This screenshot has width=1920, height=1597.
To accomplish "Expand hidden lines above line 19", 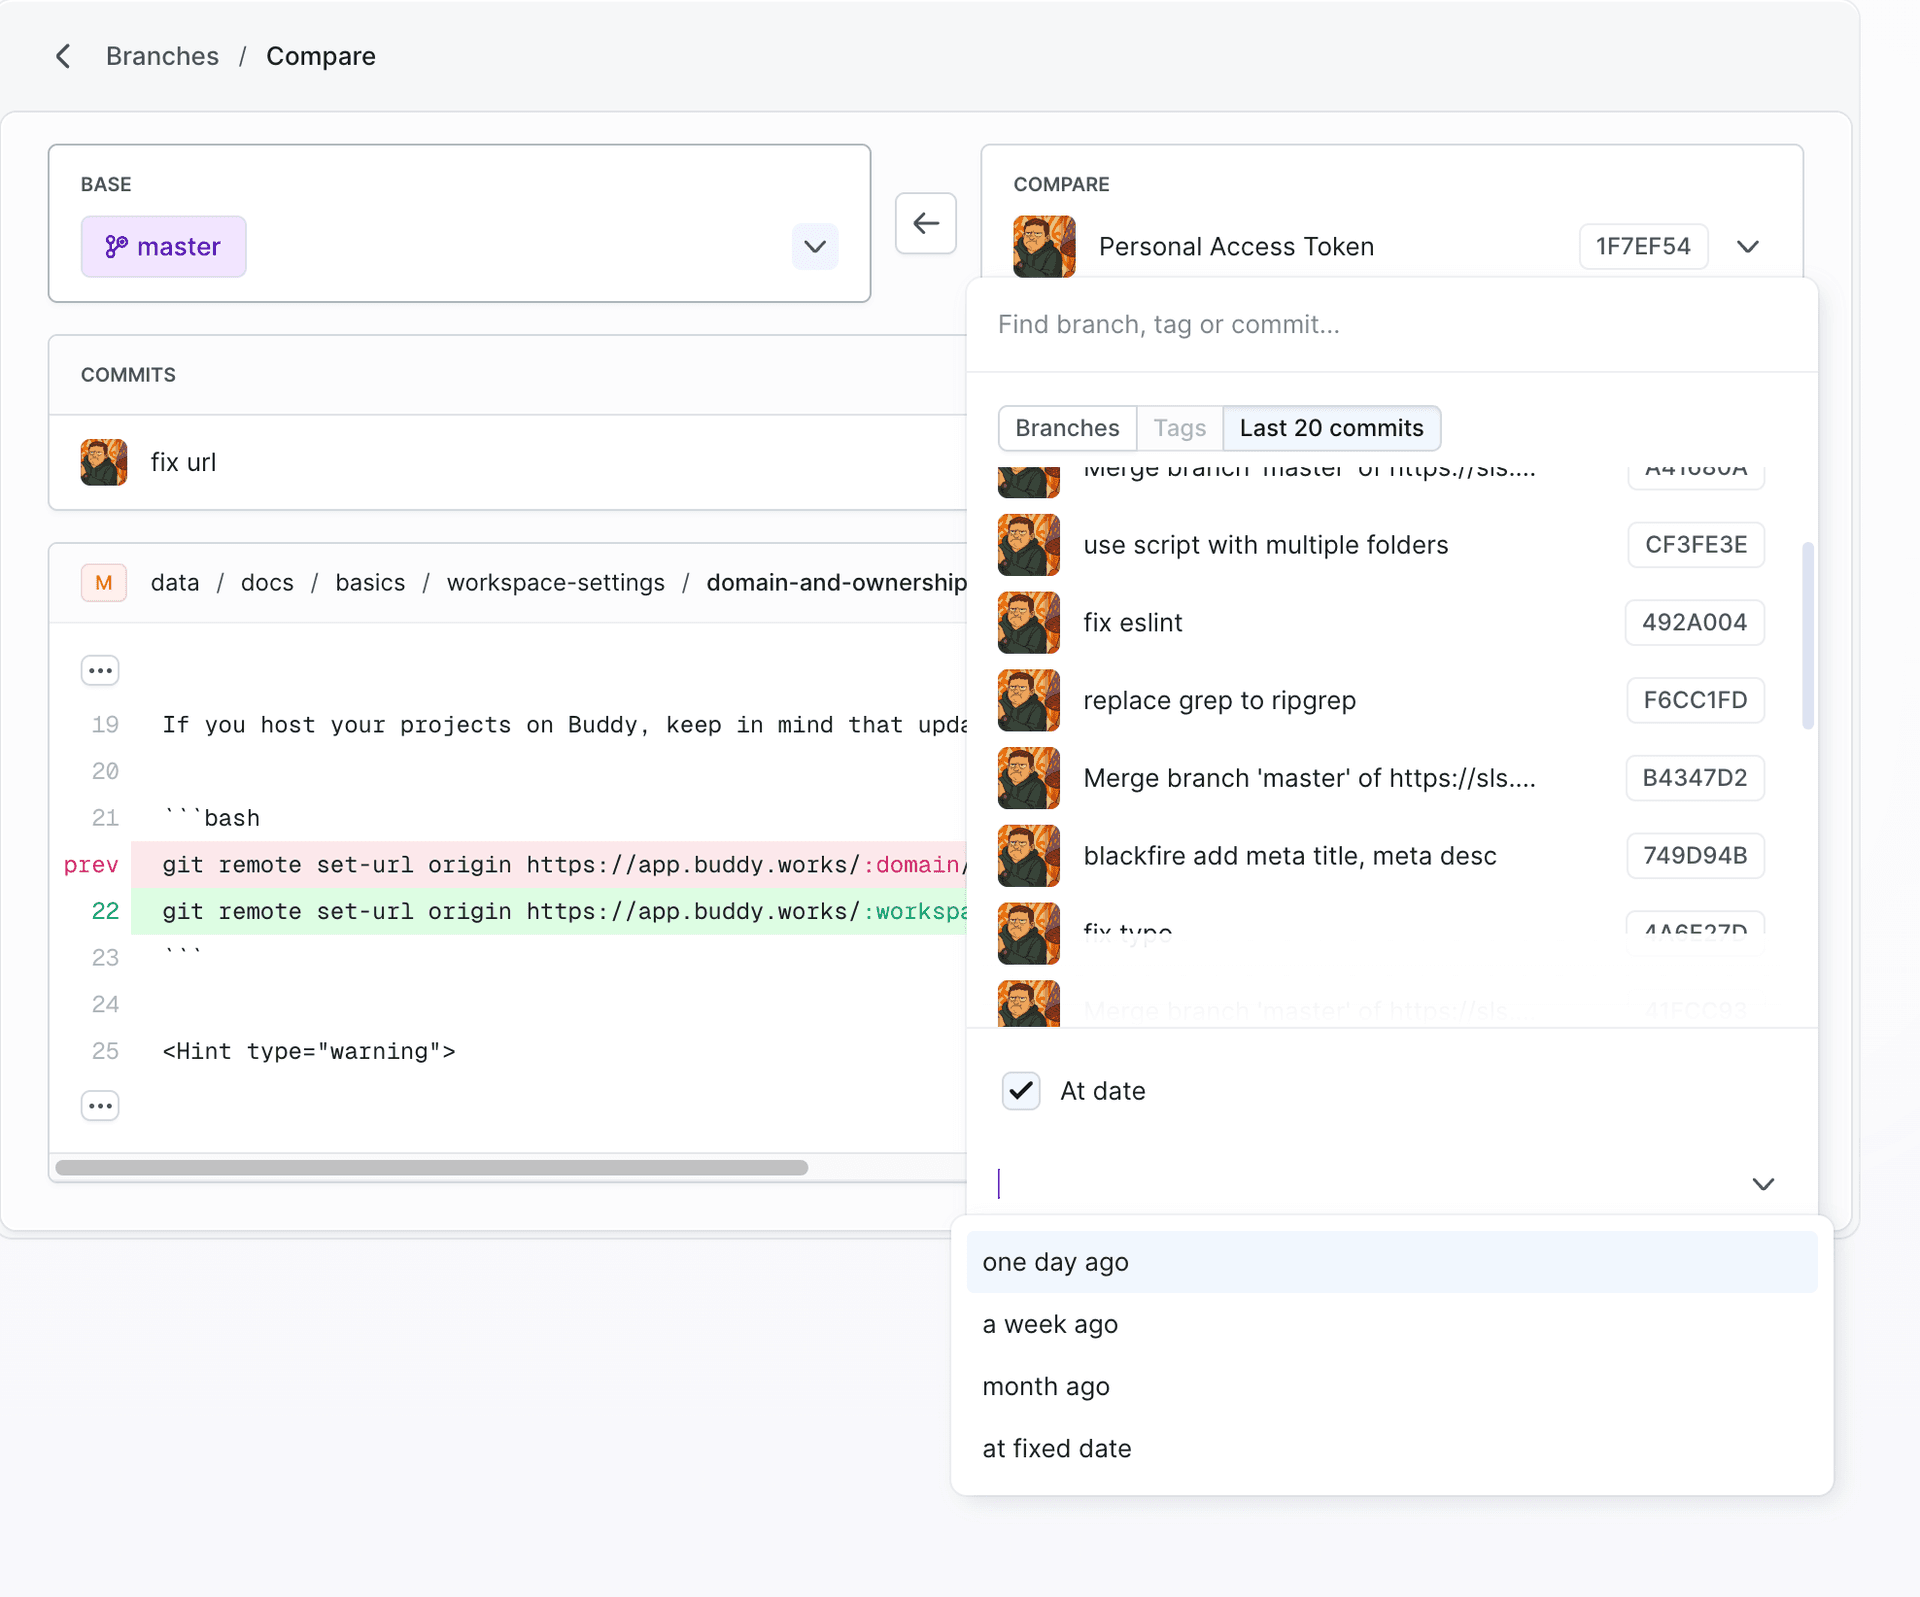I will click(100, 671).
